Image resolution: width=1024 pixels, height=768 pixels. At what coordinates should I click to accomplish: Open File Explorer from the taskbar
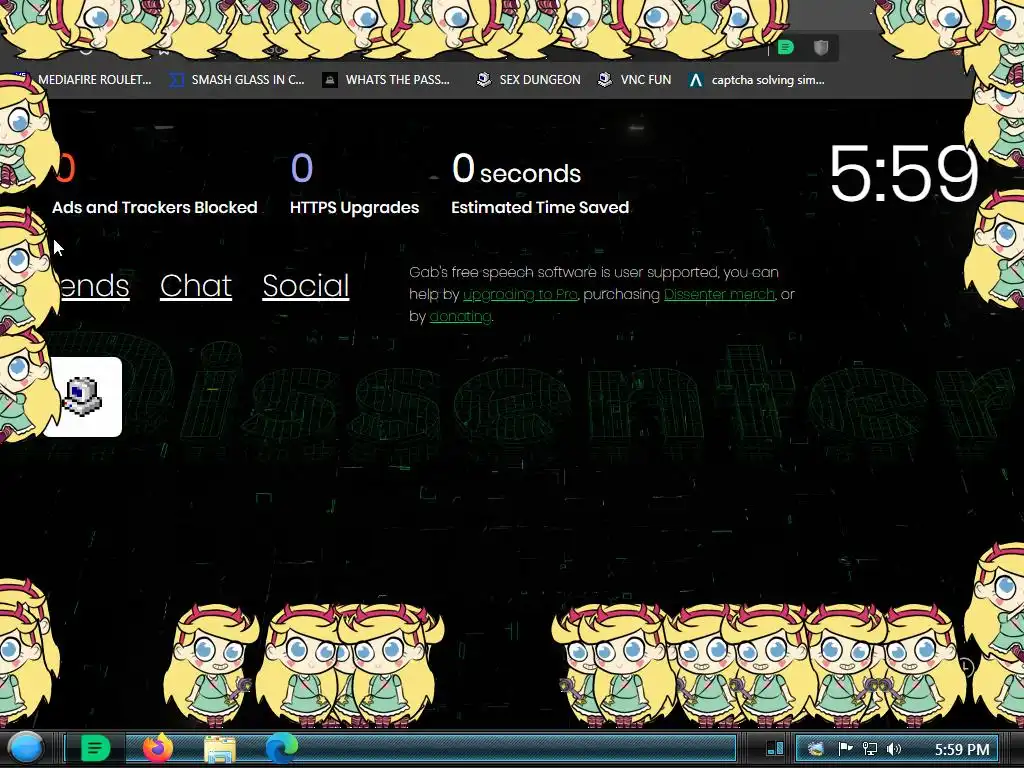(220, 749)
